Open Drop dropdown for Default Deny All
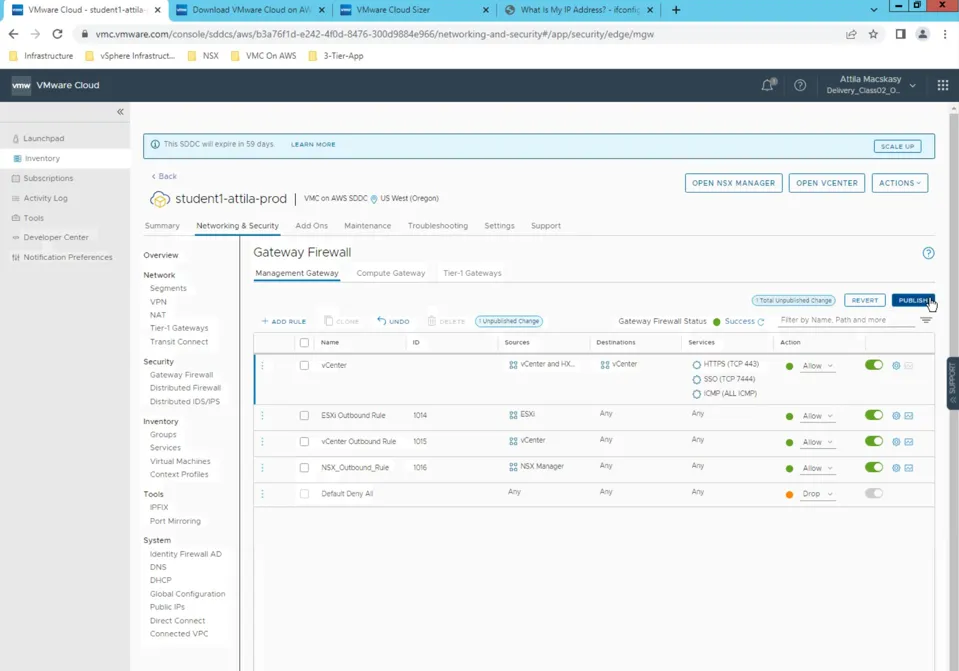 pos(817,494)
